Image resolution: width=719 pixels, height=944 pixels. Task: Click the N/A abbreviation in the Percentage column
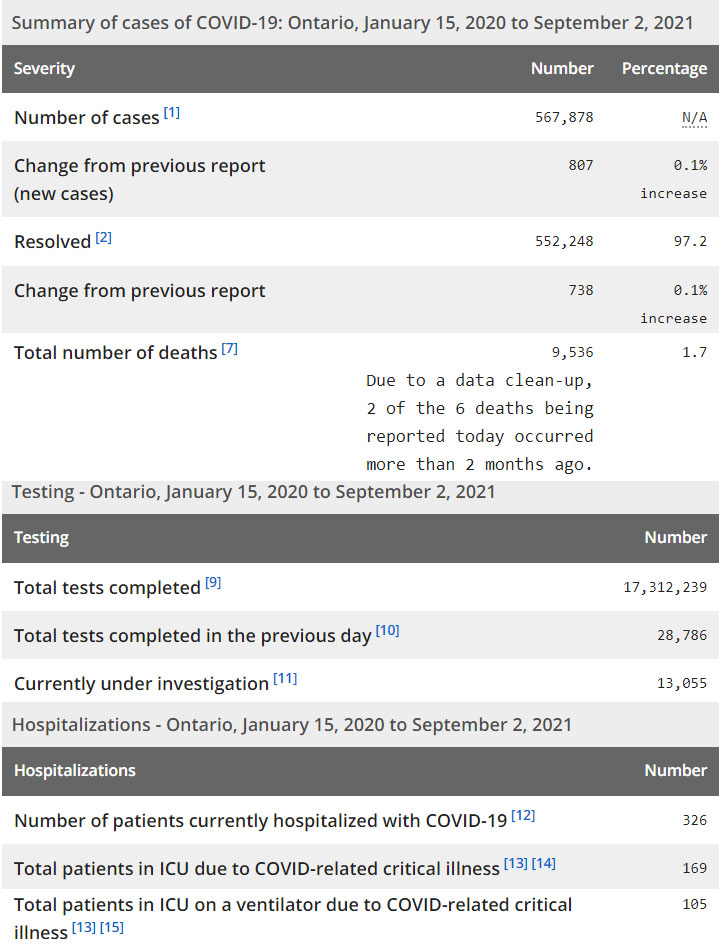coord(694,117)
